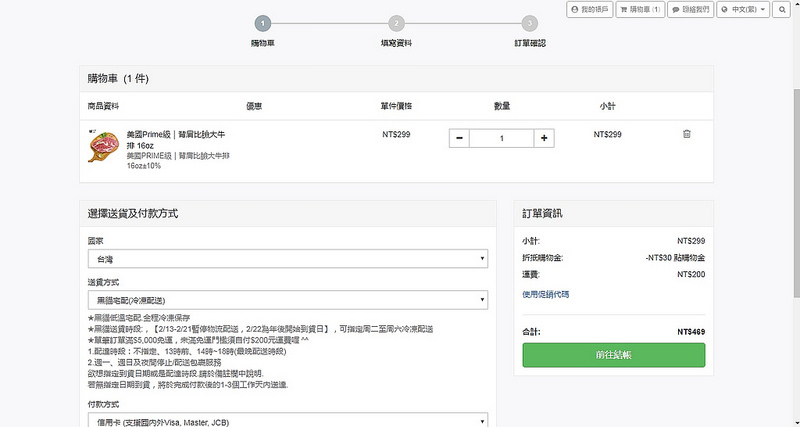Click the steak product thumbnail image

pos(103,148)
